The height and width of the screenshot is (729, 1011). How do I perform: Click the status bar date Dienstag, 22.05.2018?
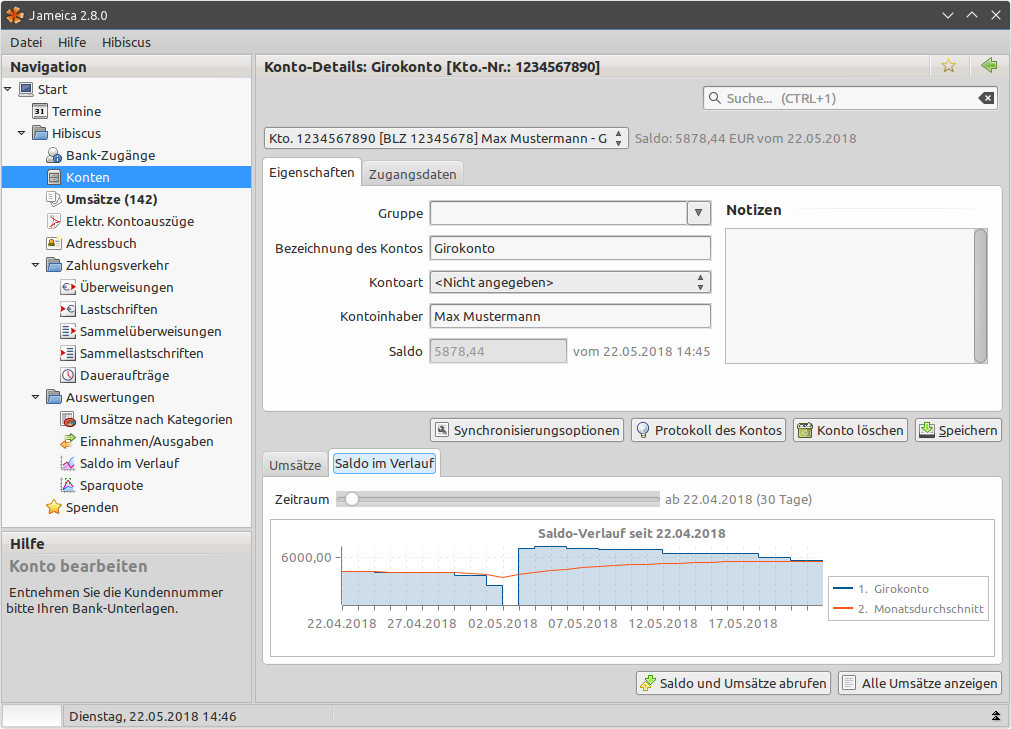click(152, 716)
